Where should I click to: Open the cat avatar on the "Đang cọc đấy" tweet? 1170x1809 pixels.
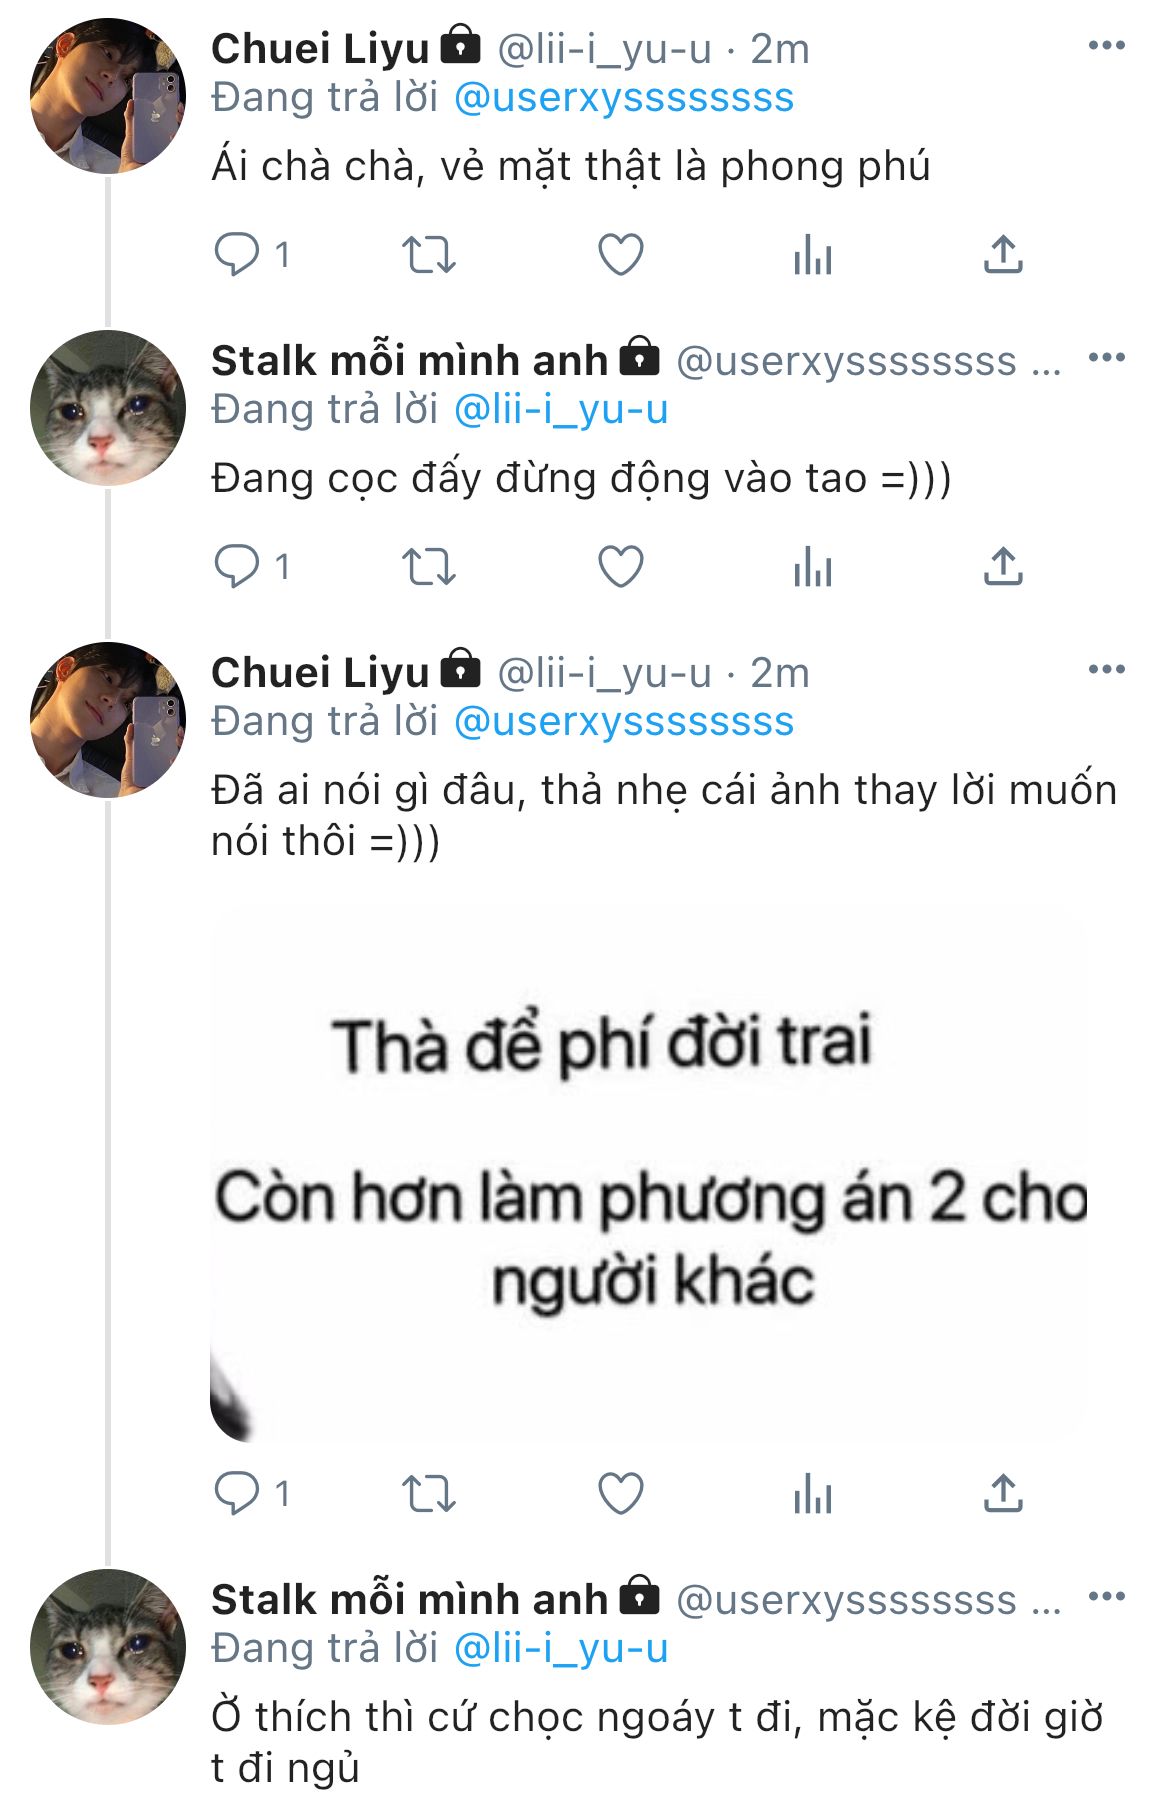tap(108, 408)
